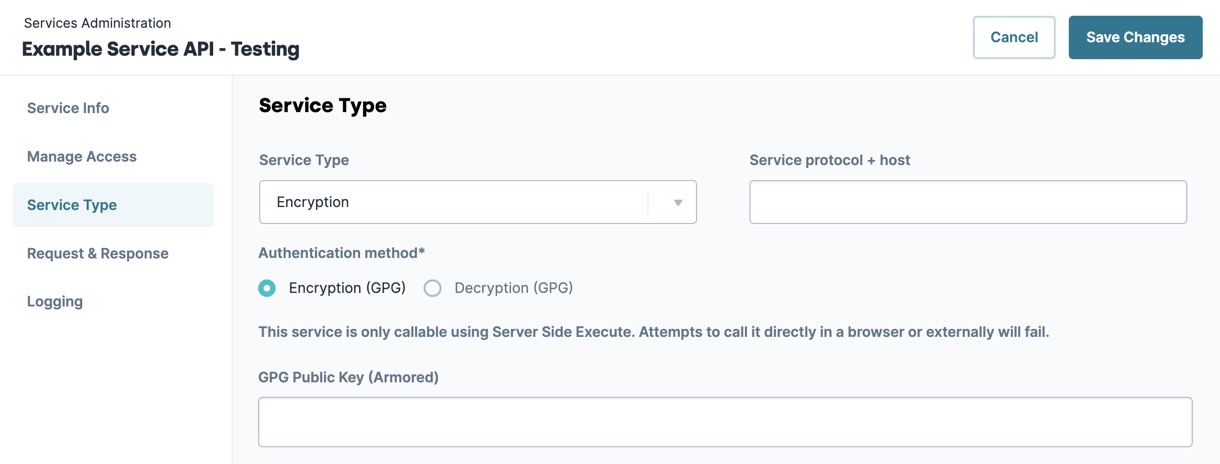Click the GPG Public Key (Armored) label
Image resolution: width=1220 pixels, height=464 pixels.
point(349,377)
